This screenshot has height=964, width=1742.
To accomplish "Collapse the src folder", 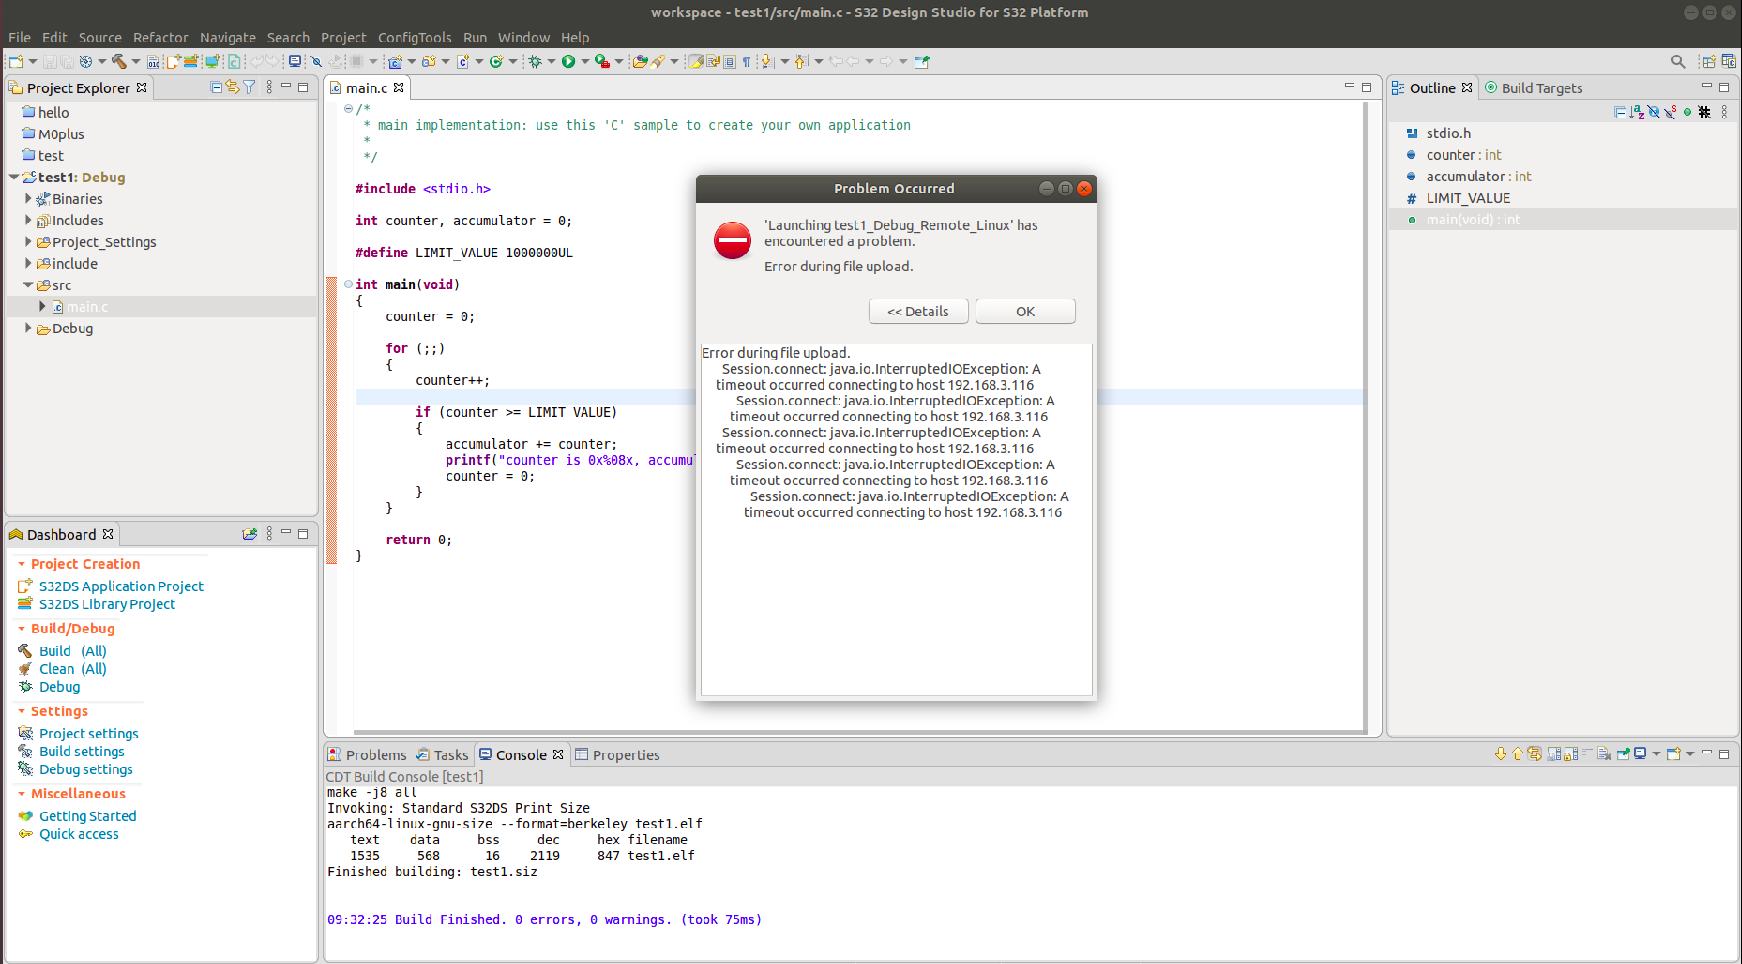I will (28, 285).
